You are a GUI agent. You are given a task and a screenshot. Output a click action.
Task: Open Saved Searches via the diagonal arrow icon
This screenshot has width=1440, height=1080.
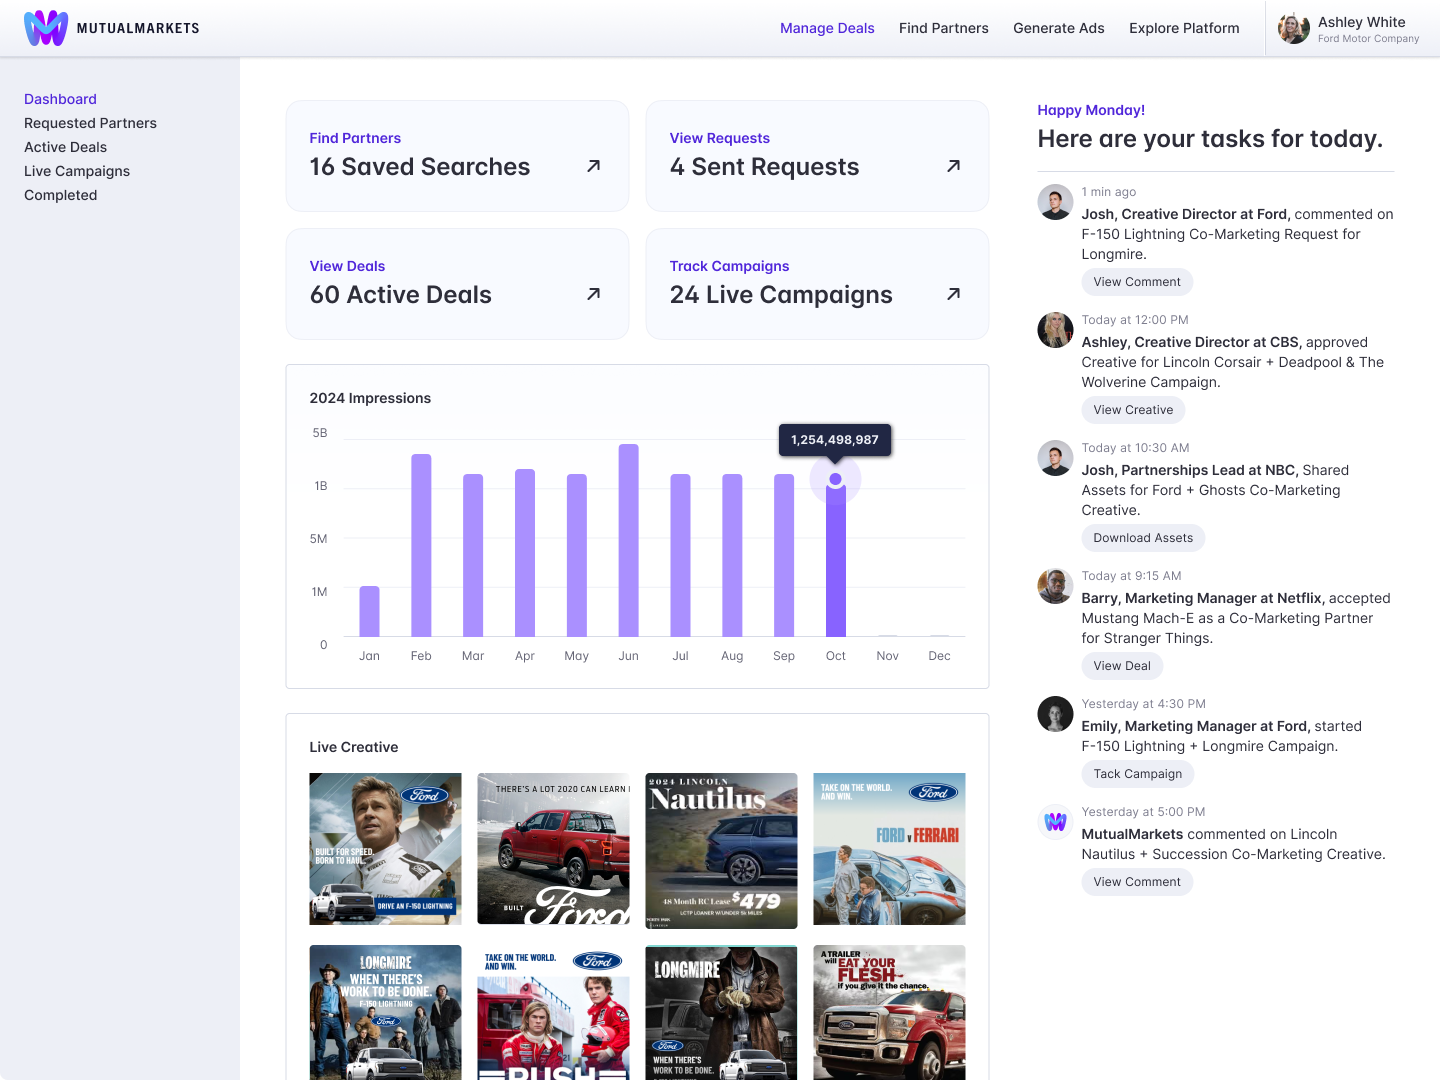[592, 167]
